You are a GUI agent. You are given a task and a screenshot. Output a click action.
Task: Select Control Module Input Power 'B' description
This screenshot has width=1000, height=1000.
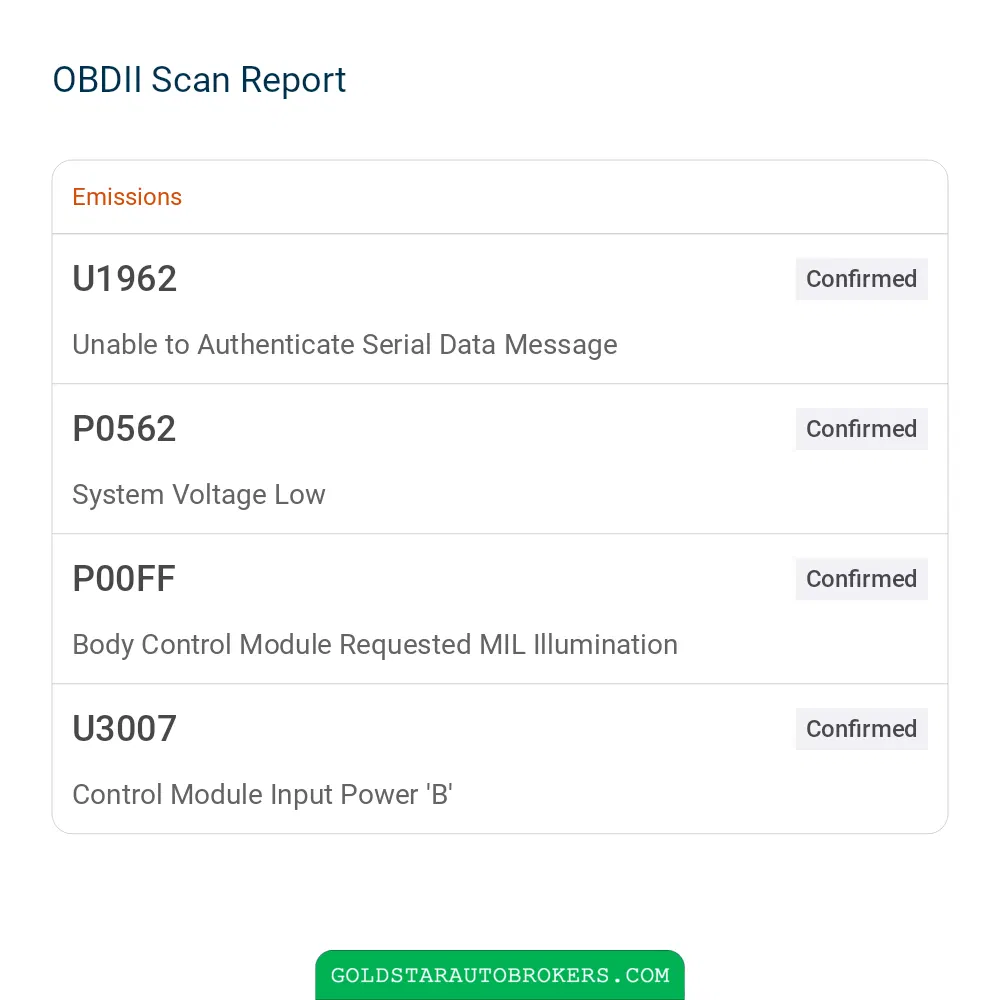pyautogui.click(x=263, y=795)
